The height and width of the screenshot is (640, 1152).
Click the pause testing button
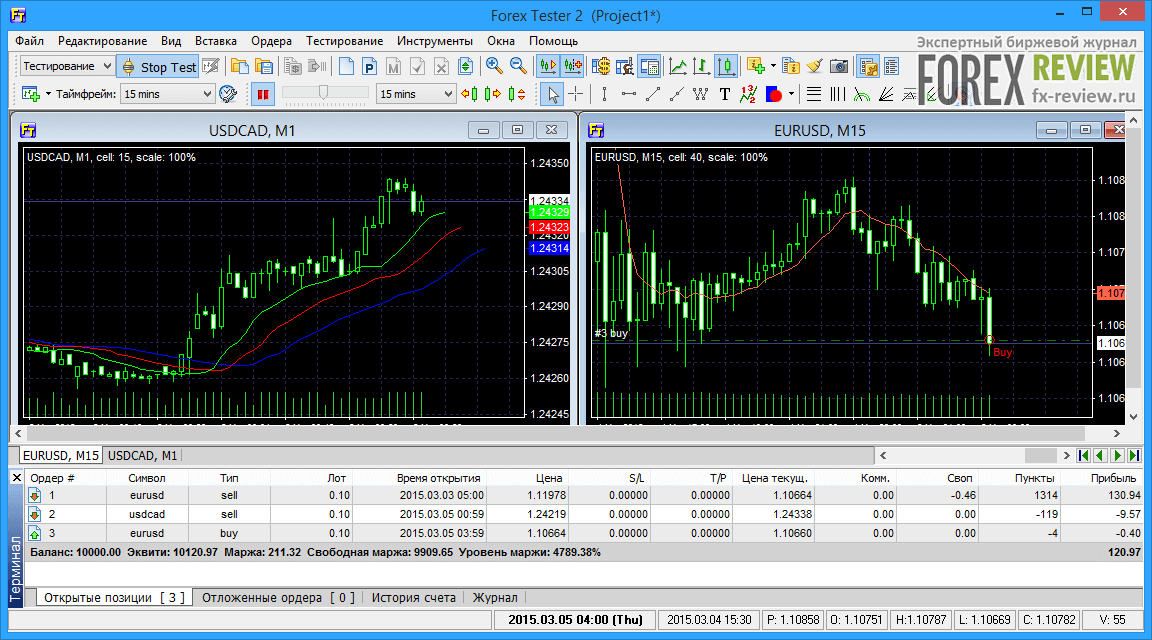(x=262, y=94)
